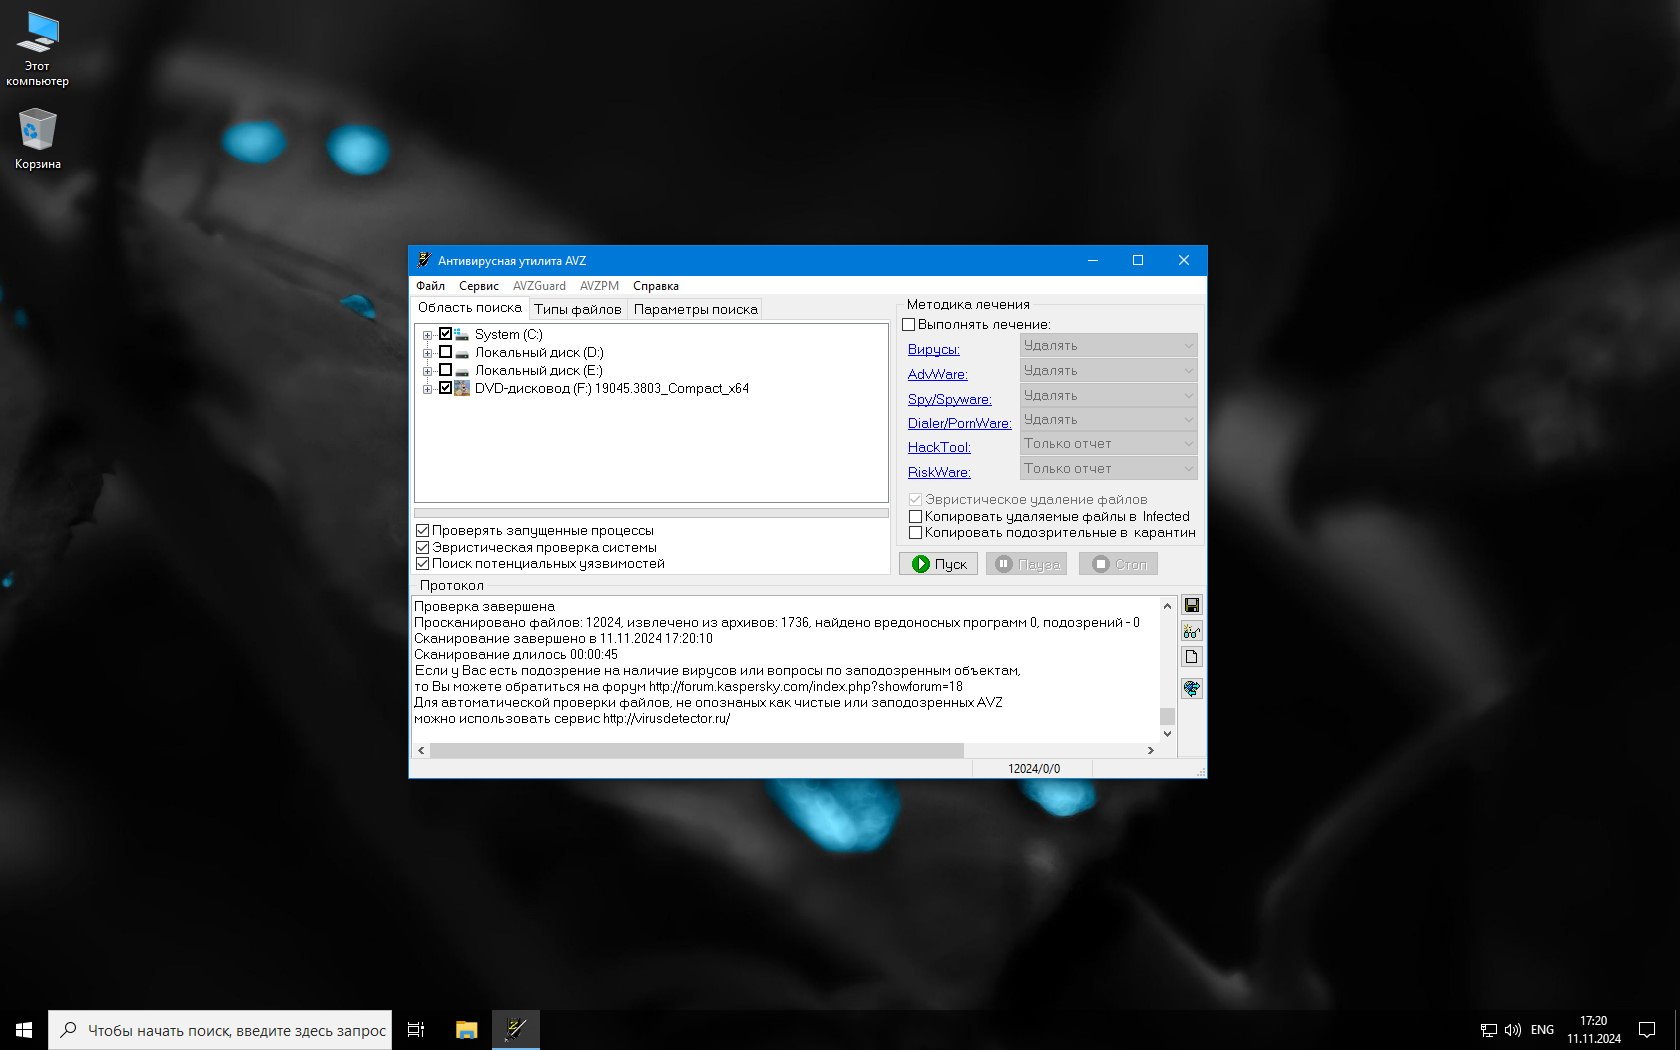Click the glasses icon to view found objects
This screenshot has height=1050, width=1680.
pos(1191,631)
